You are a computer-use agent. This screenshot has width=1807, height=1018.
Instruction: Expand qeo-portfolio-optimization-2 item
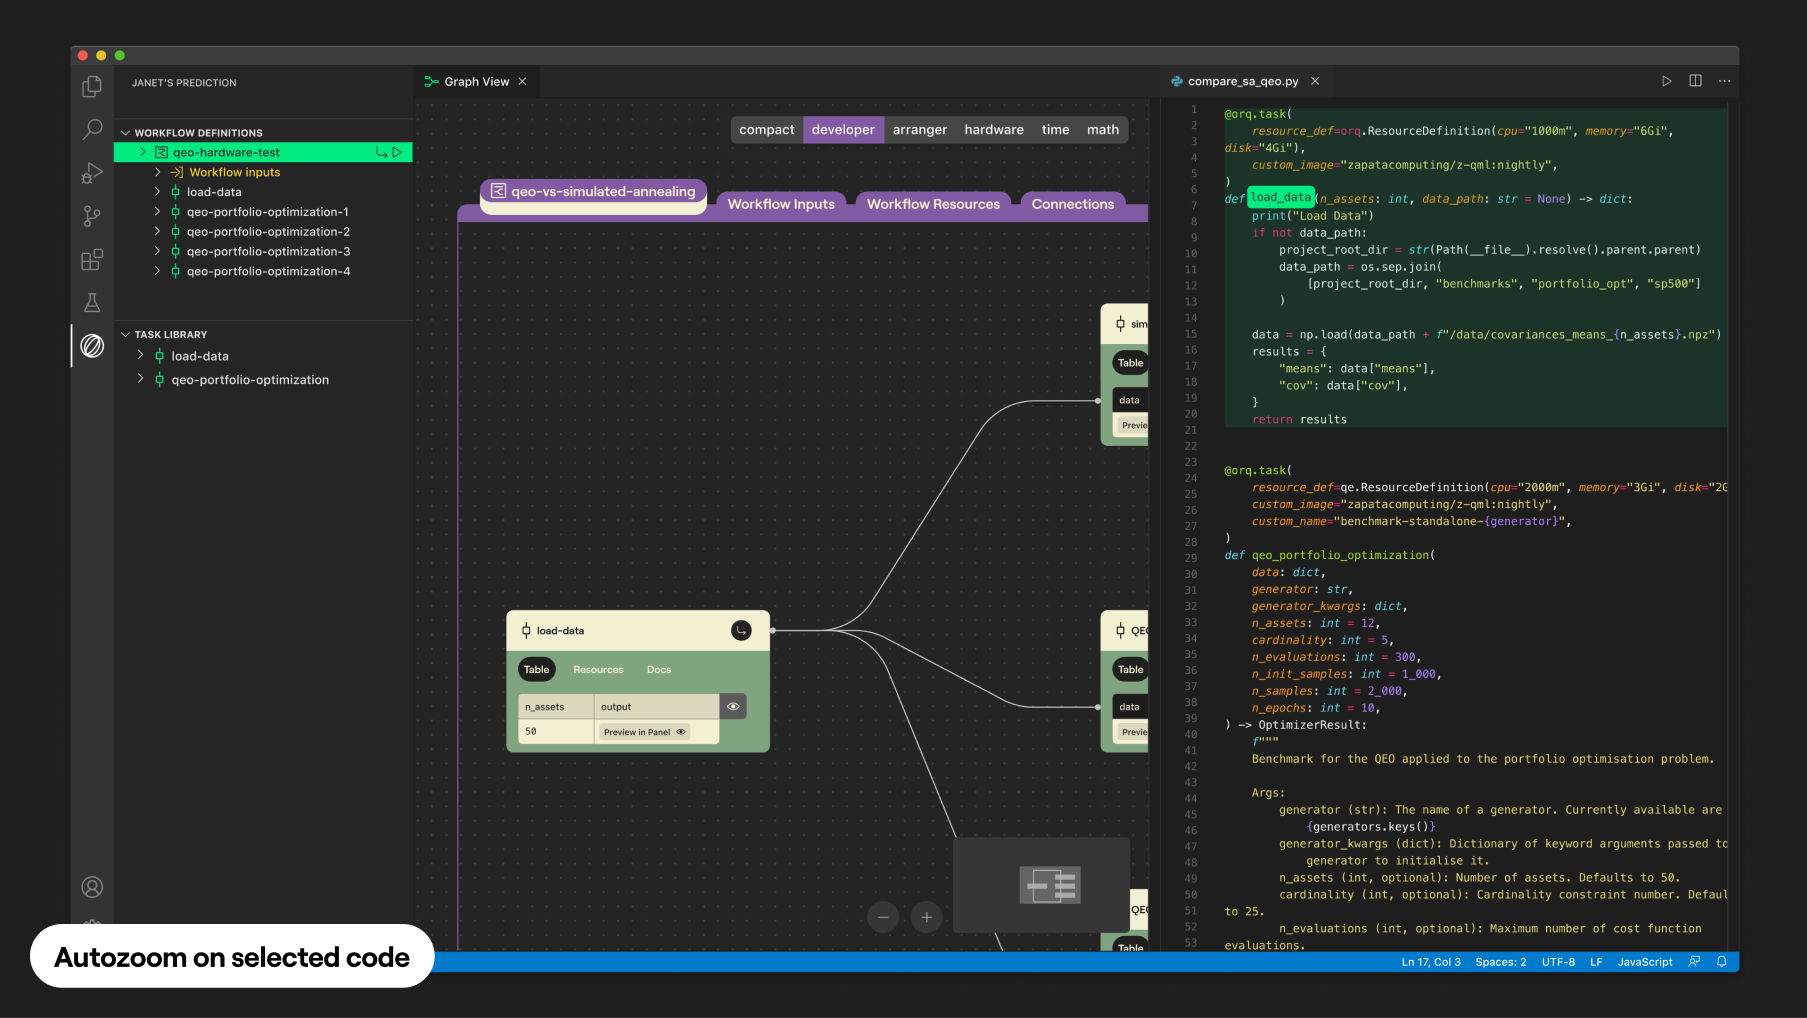(157, 232)
